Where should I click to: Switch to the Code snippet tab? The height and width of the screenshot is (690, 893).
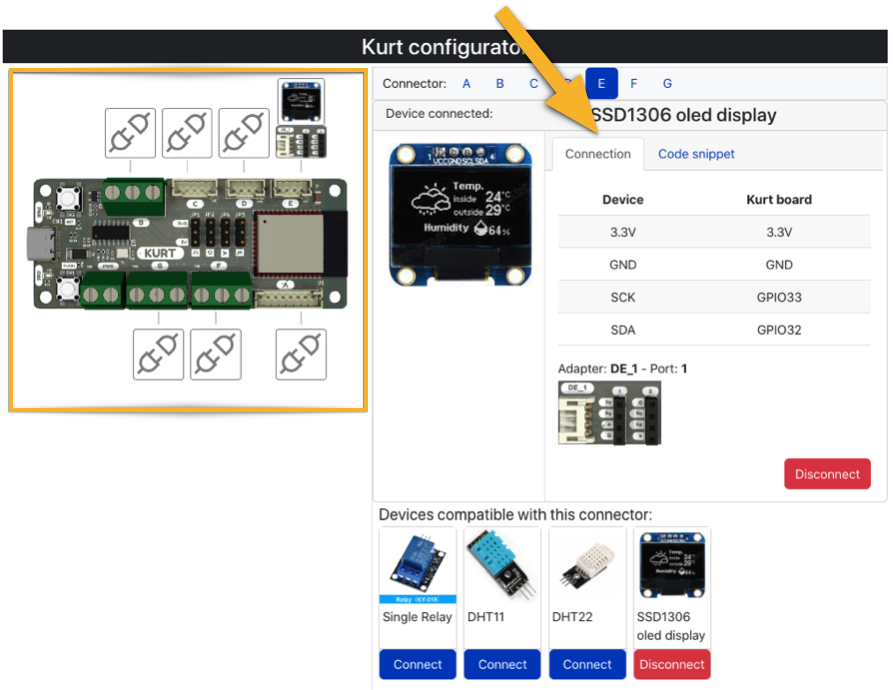coord(694,154)
